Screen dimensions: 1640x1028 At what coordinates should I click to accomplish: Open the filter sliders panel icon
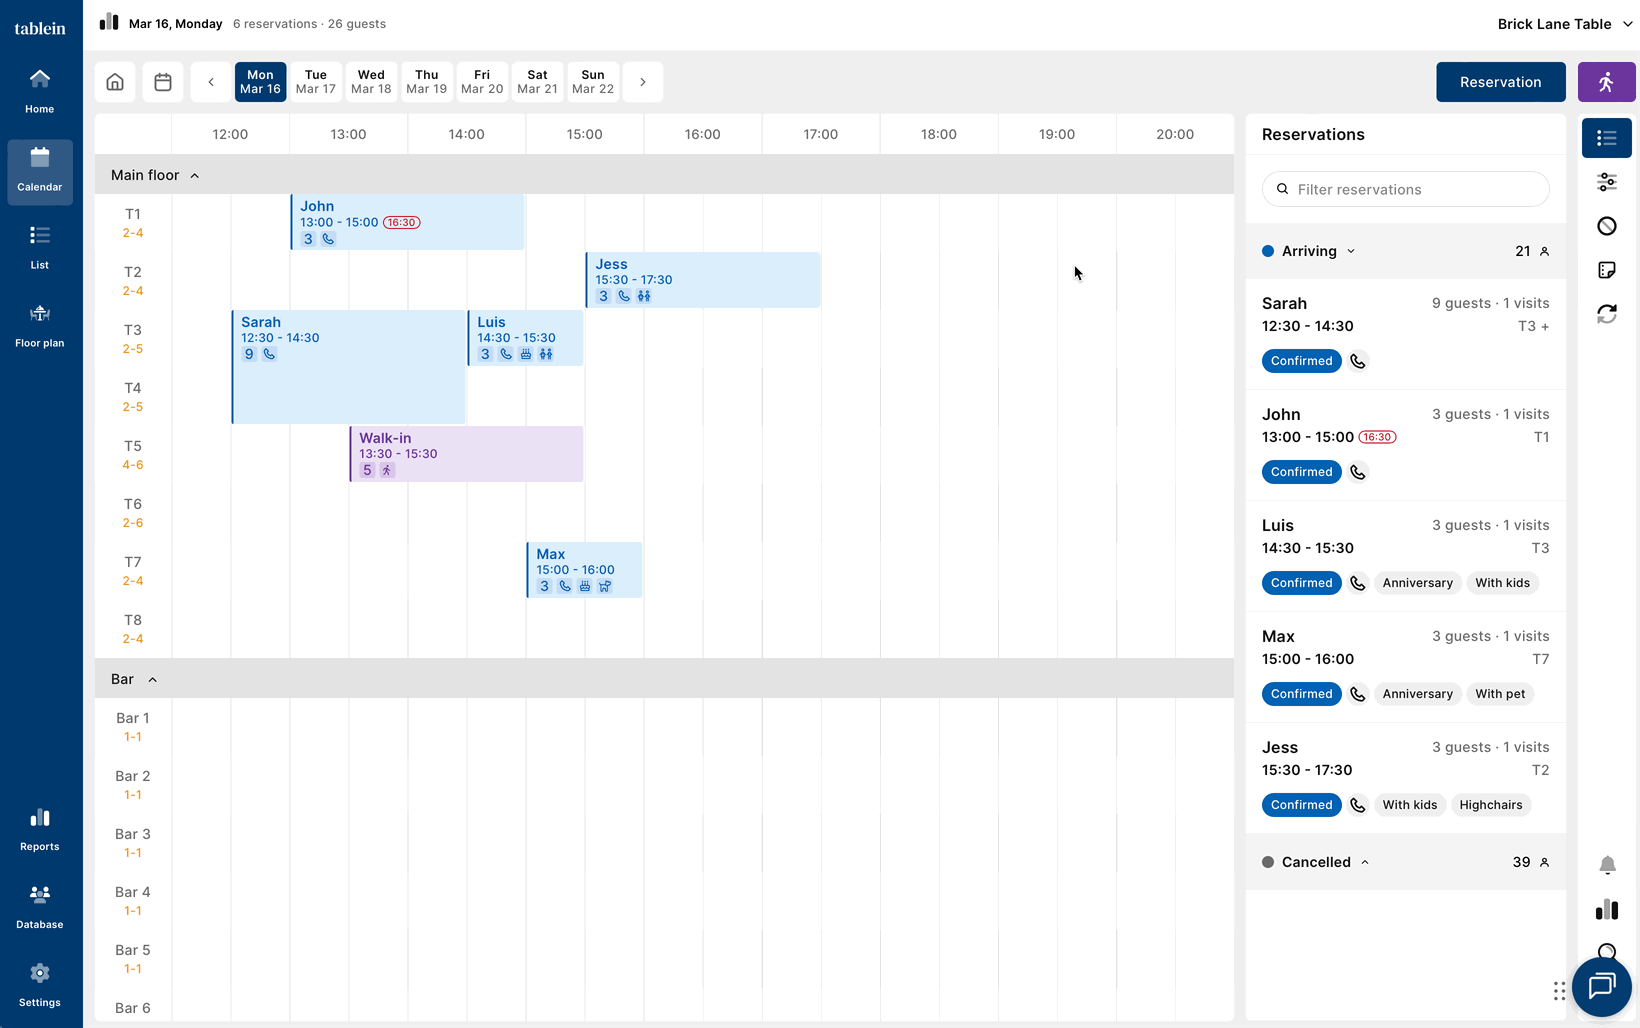(x=1606, y=182)
